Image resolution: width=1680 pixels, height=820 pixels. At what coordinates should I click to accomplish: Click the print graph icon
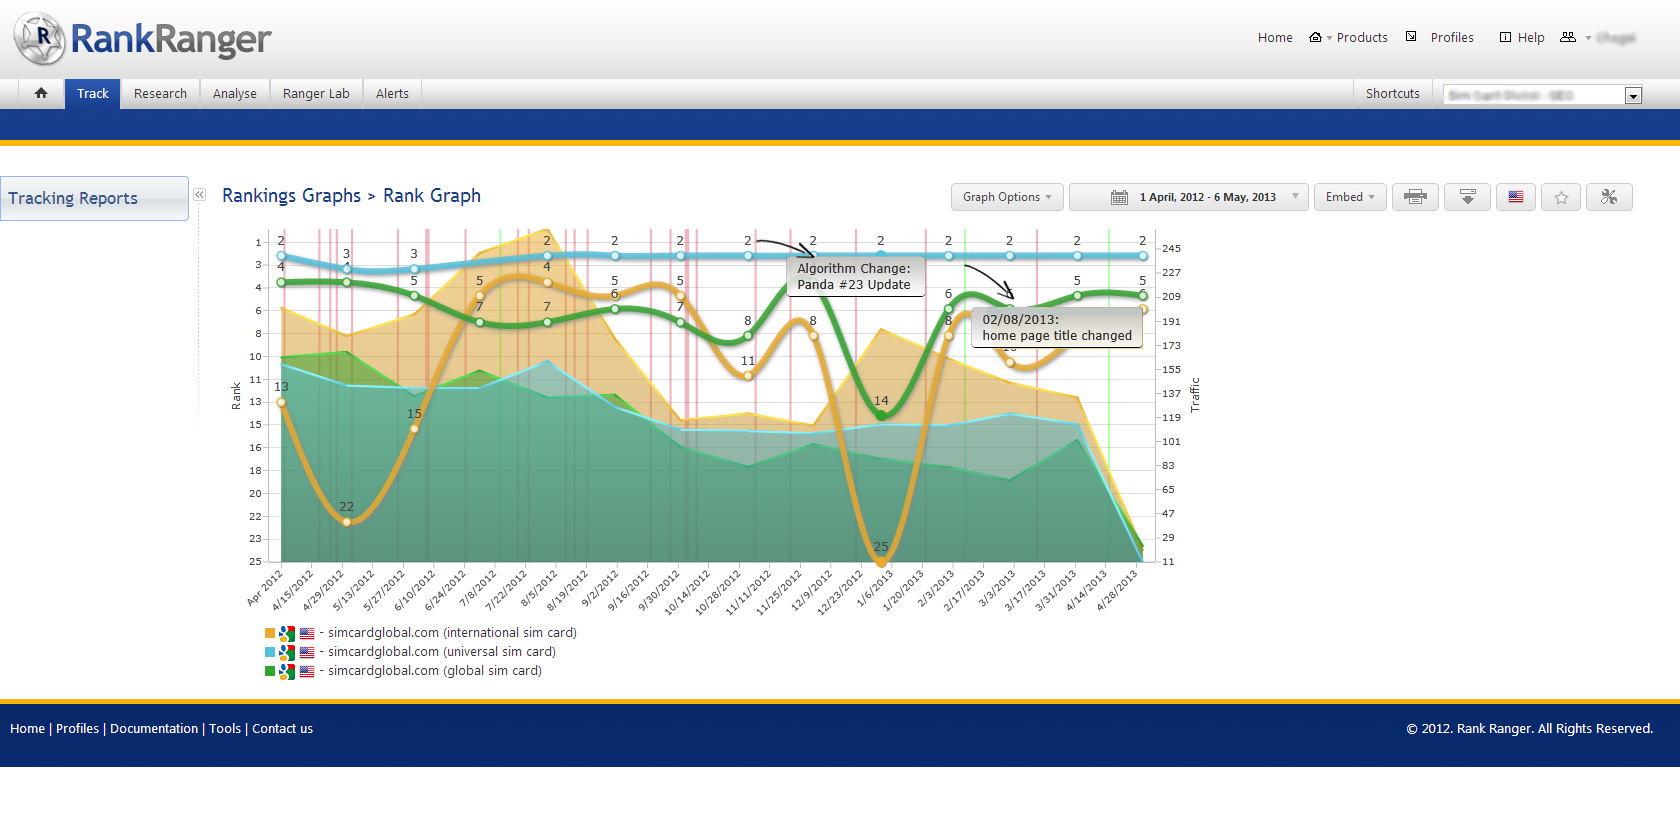[x=1414, y=197]
